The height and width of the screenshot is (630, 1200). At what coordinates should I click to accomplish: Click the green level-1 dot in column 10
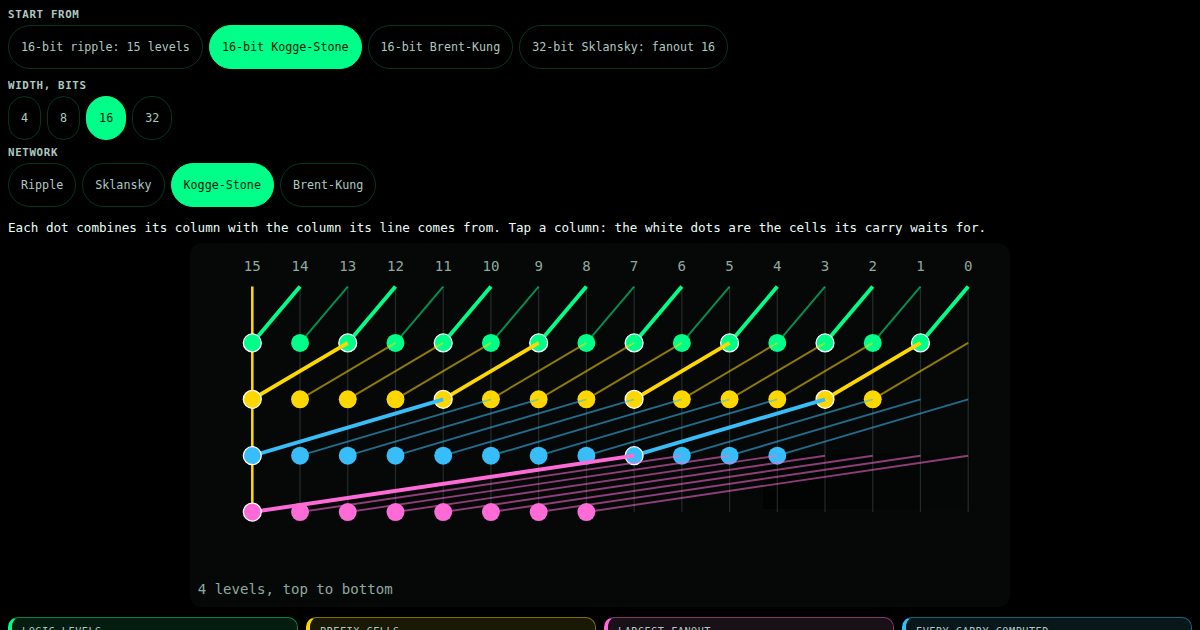(491, 343)
